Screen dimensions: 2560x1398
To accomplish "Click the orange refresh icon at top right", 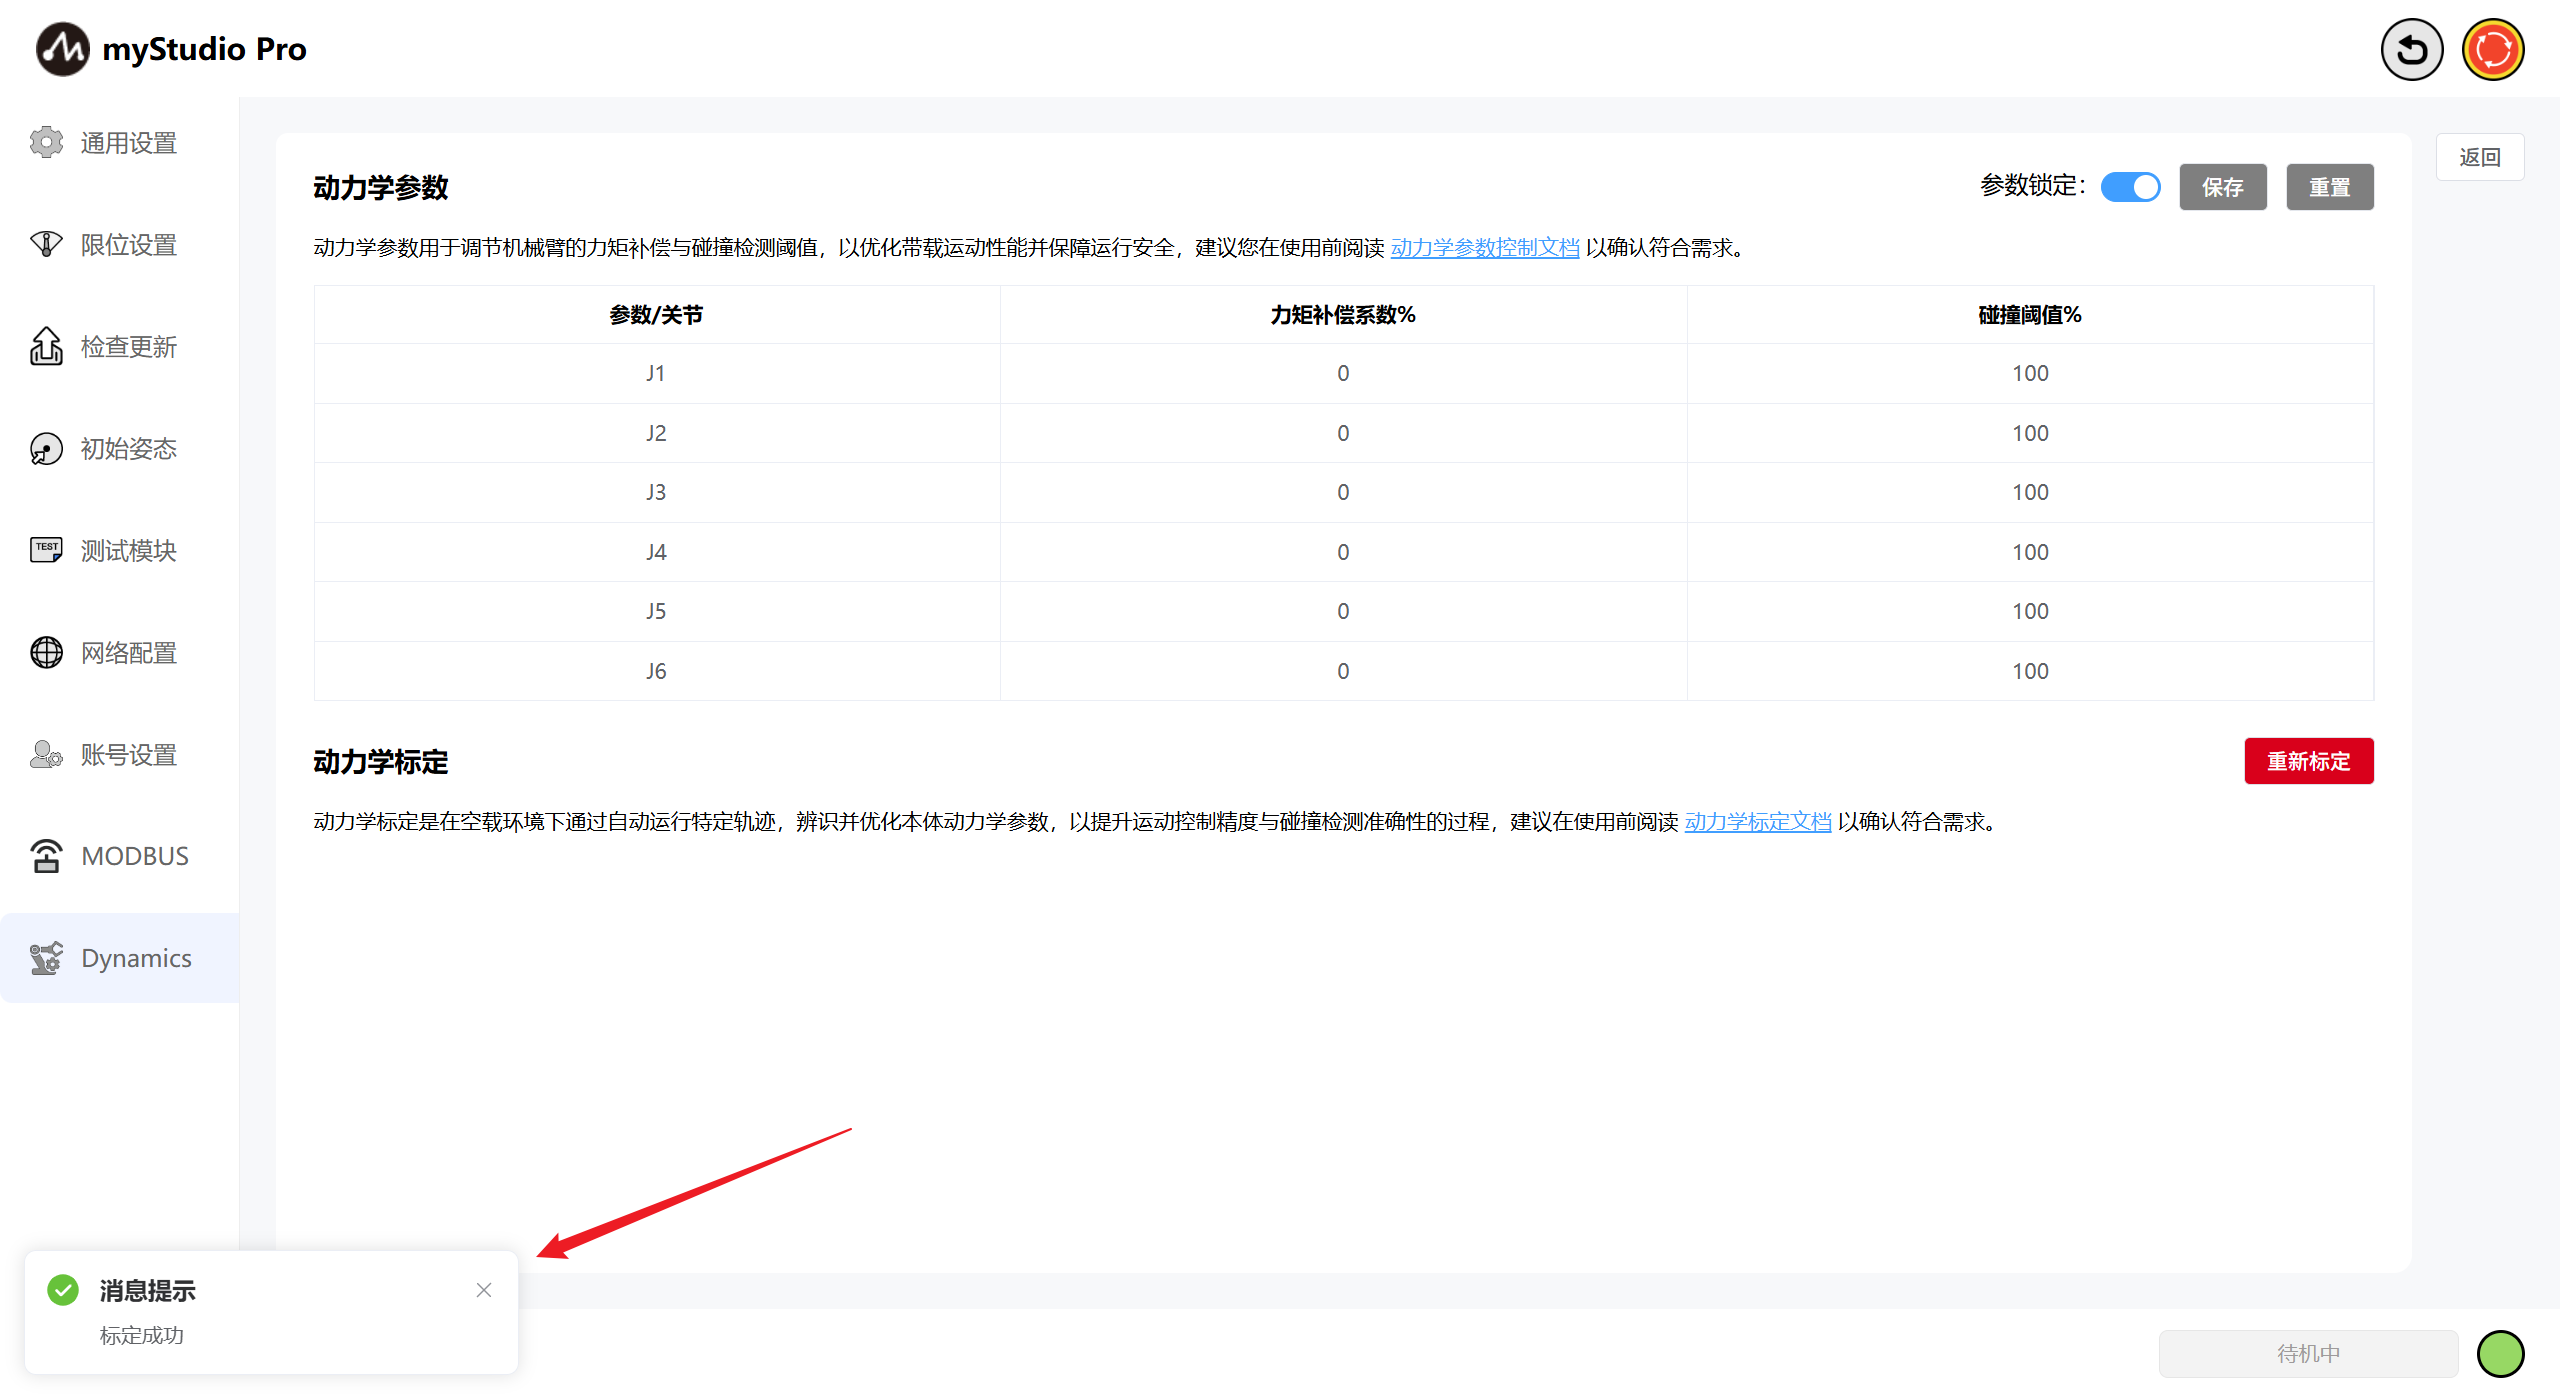I will (x=2492, y=49).
